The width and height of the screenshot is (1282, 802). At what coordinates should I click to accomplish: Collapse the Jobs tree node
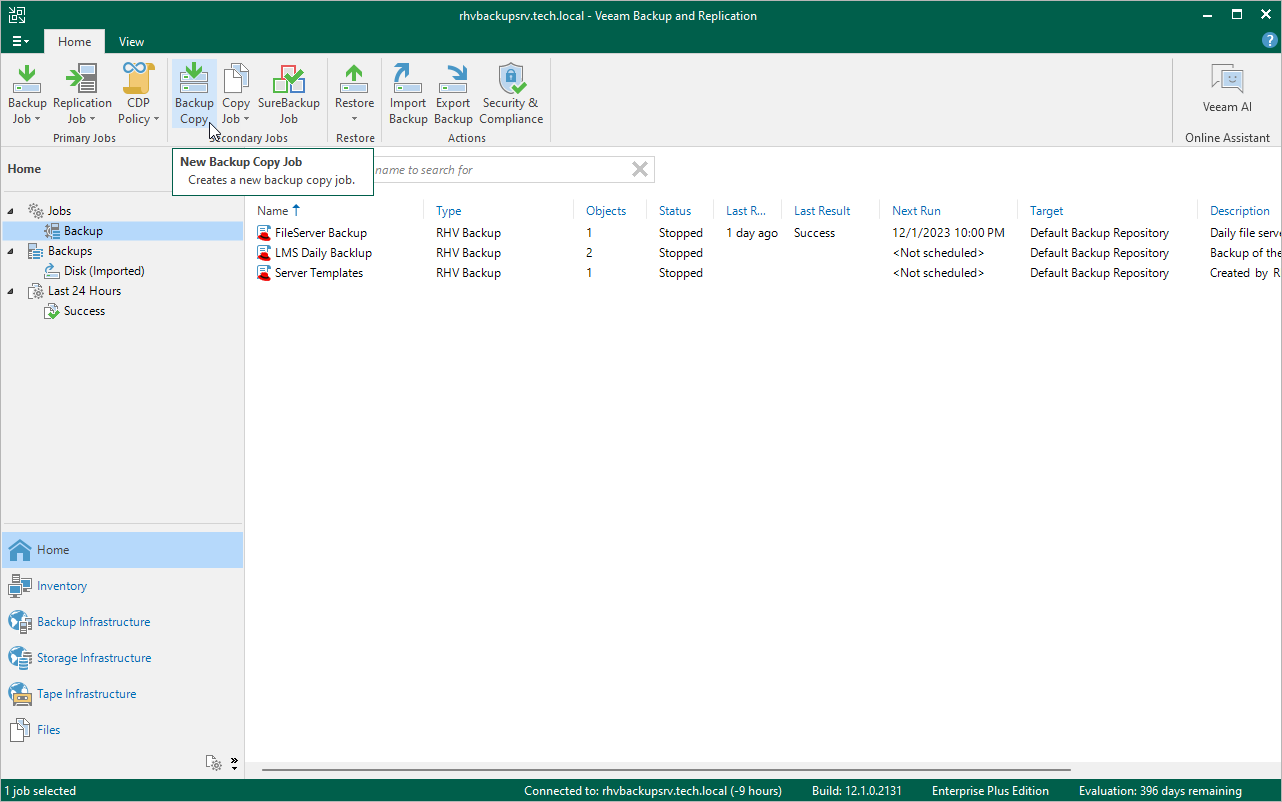click(12, 211)
